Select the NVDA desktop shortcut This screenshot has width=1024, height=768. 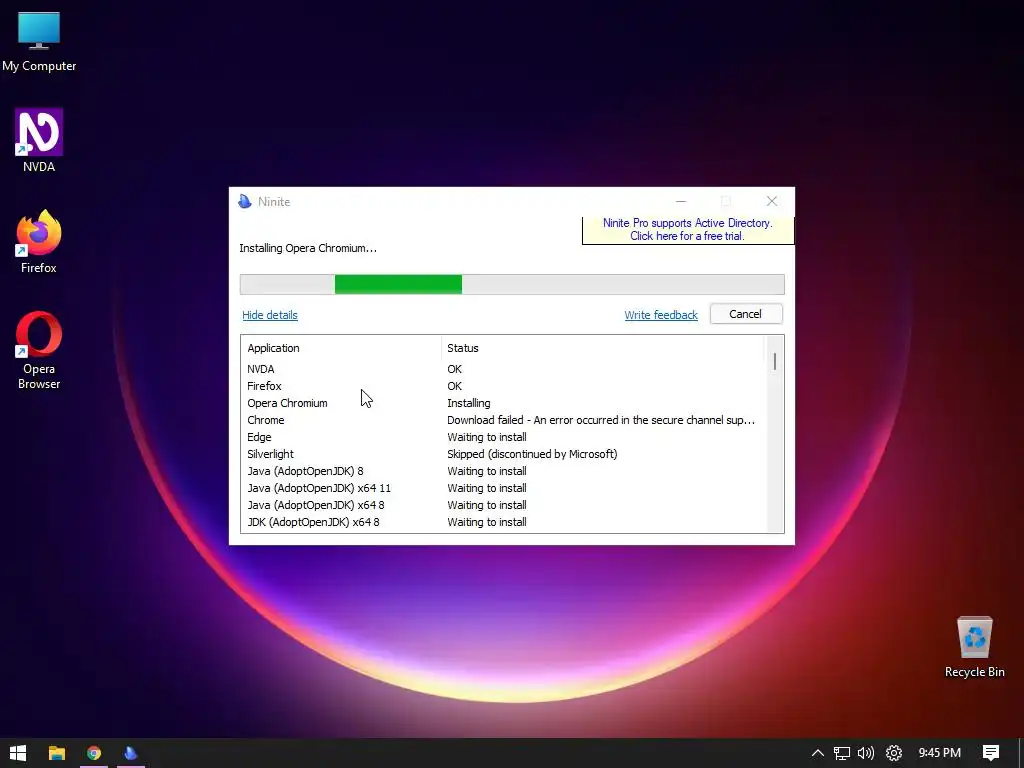pyautogui.click(x=39, y=140)
